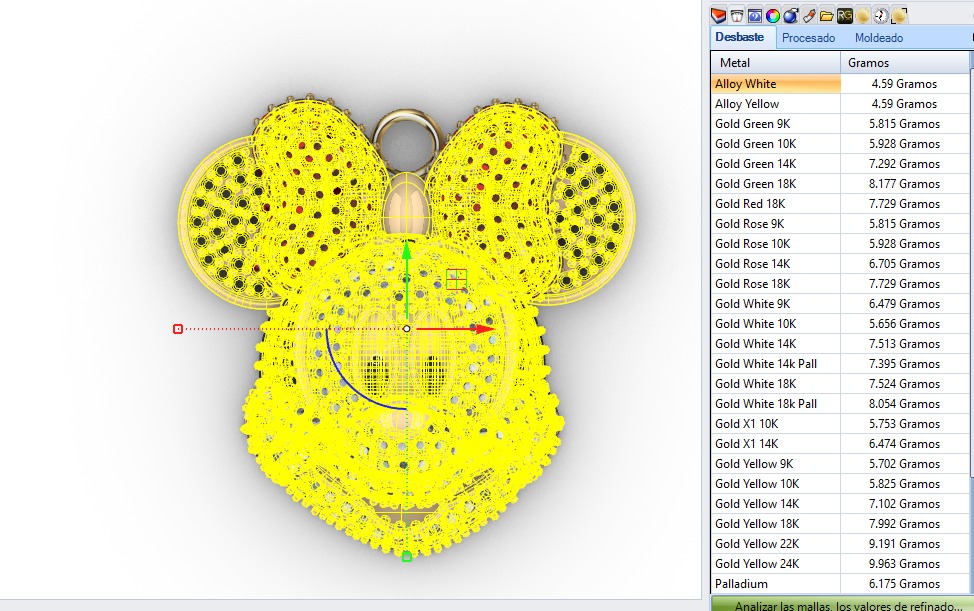Select the Gold Rose 10K row
The height and width of the screenshot is (611, 974).
(840, 243)
